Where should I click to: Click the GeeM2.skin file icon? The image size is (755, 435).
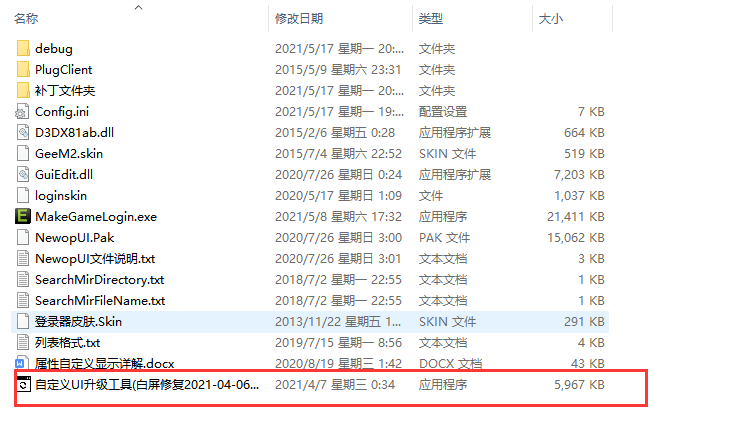tap(23, 154)
